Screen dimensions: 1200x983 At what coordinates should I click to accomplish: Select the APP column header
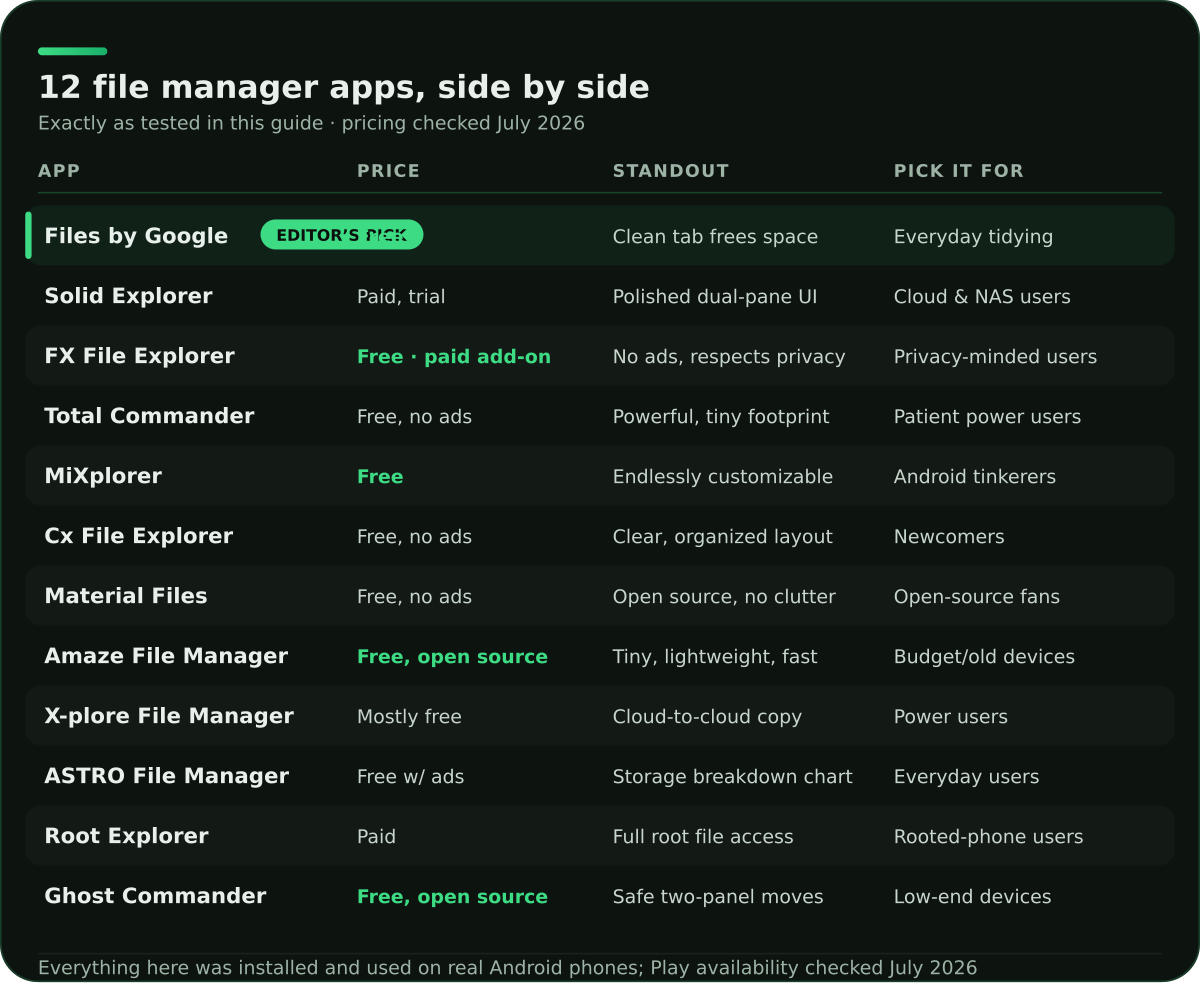coord(59,171)
